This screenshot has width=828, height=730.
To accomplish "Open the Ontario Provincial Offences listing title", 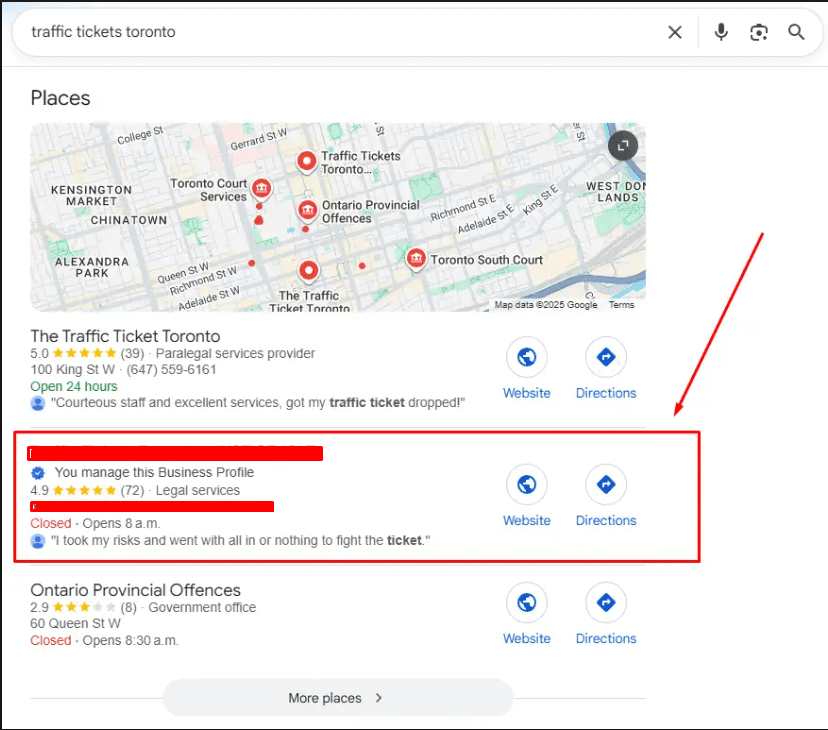I will [x=135, y=590].
